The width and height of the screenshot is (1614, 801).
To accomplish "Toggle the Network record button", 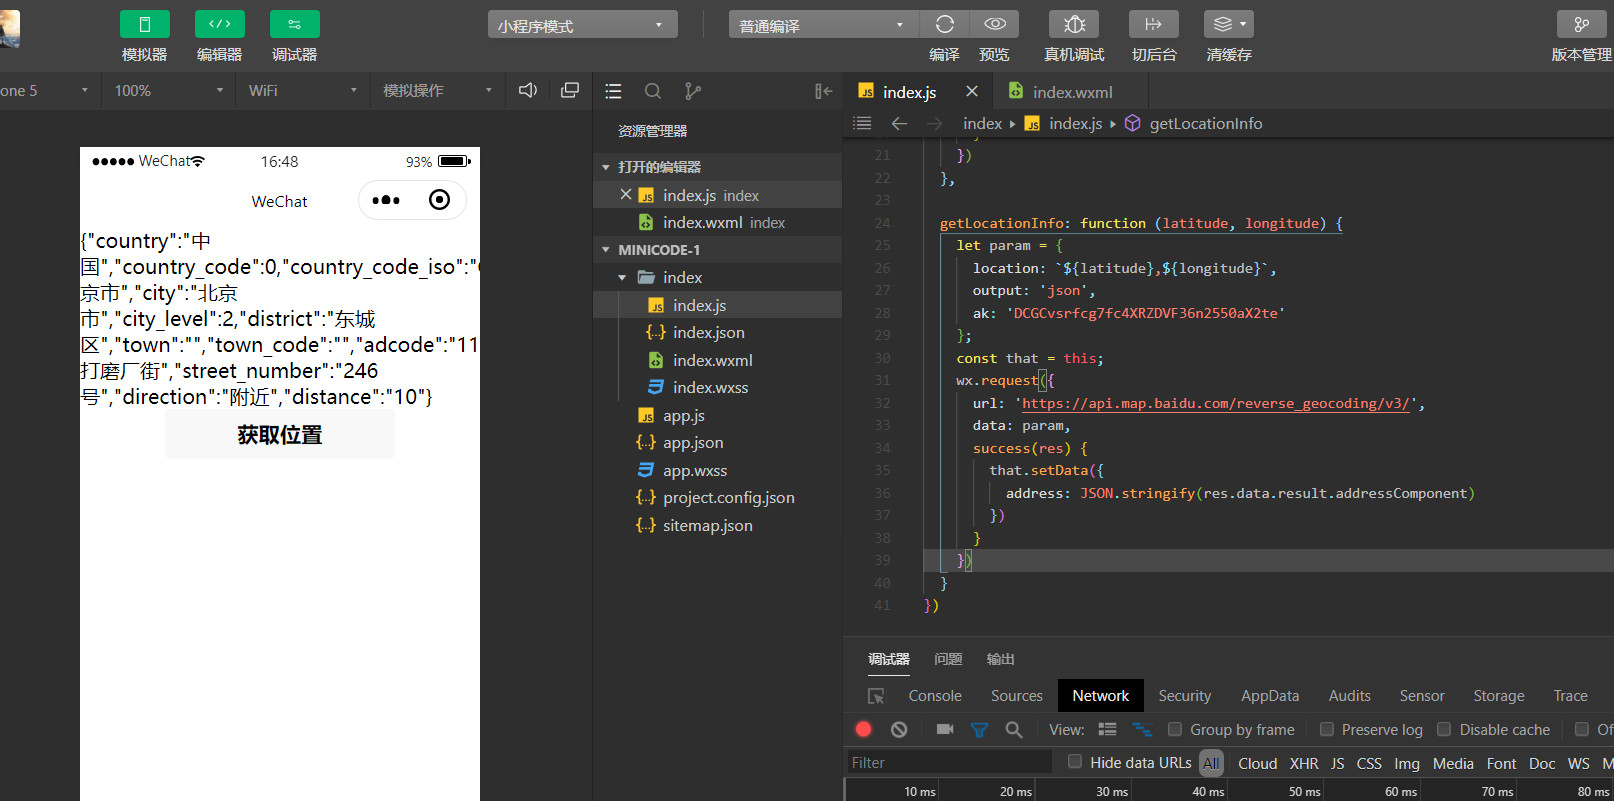I will click(x=864, y=729).
